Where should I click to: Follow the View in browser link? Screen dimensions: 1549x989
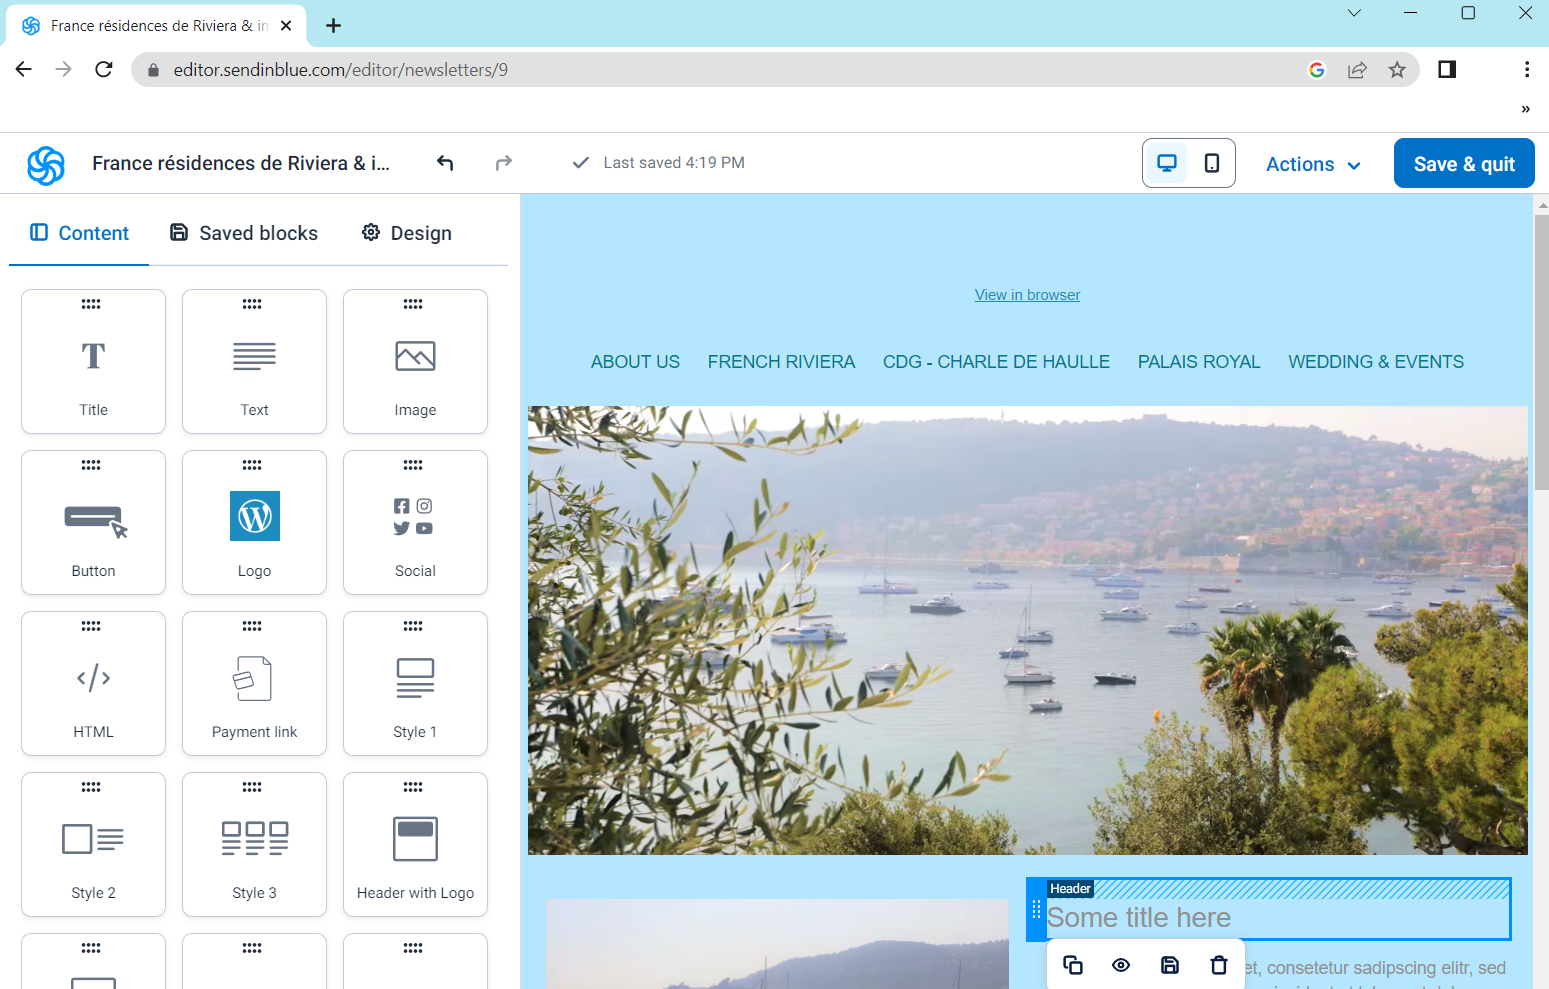click(x=1027, y=295)
